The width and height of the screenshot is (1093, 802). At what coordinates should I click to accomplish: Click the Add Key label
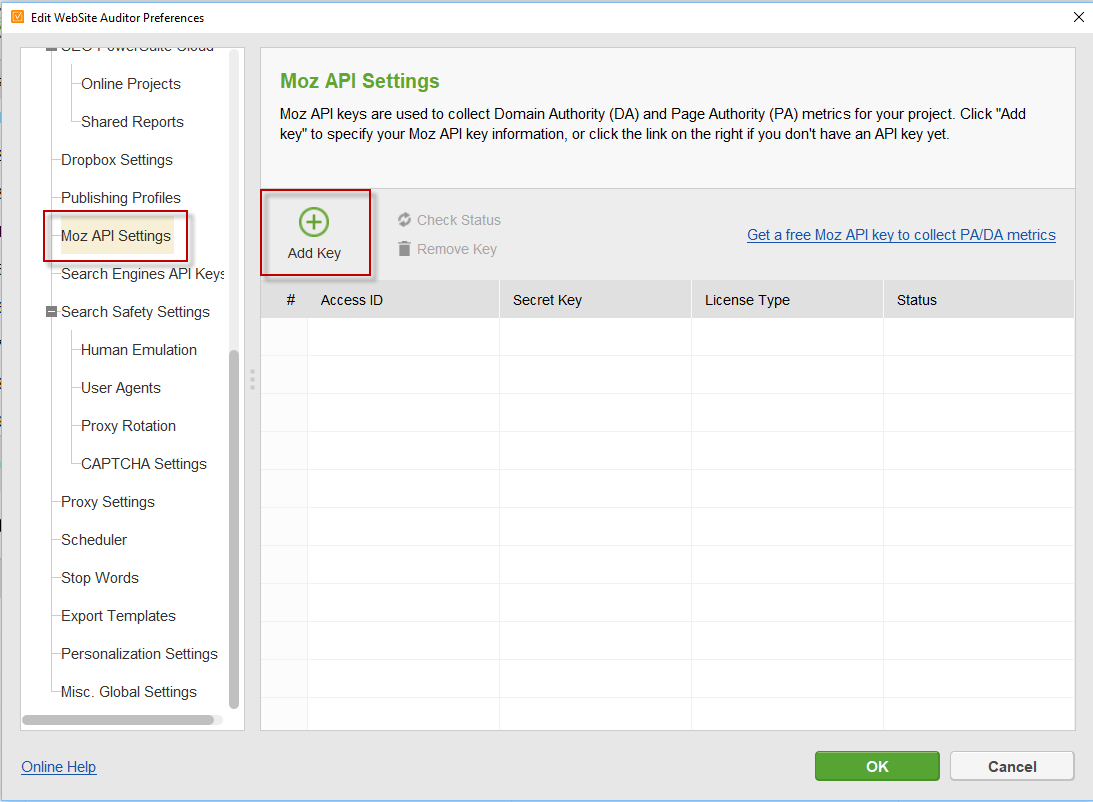[x=314, y=253]
